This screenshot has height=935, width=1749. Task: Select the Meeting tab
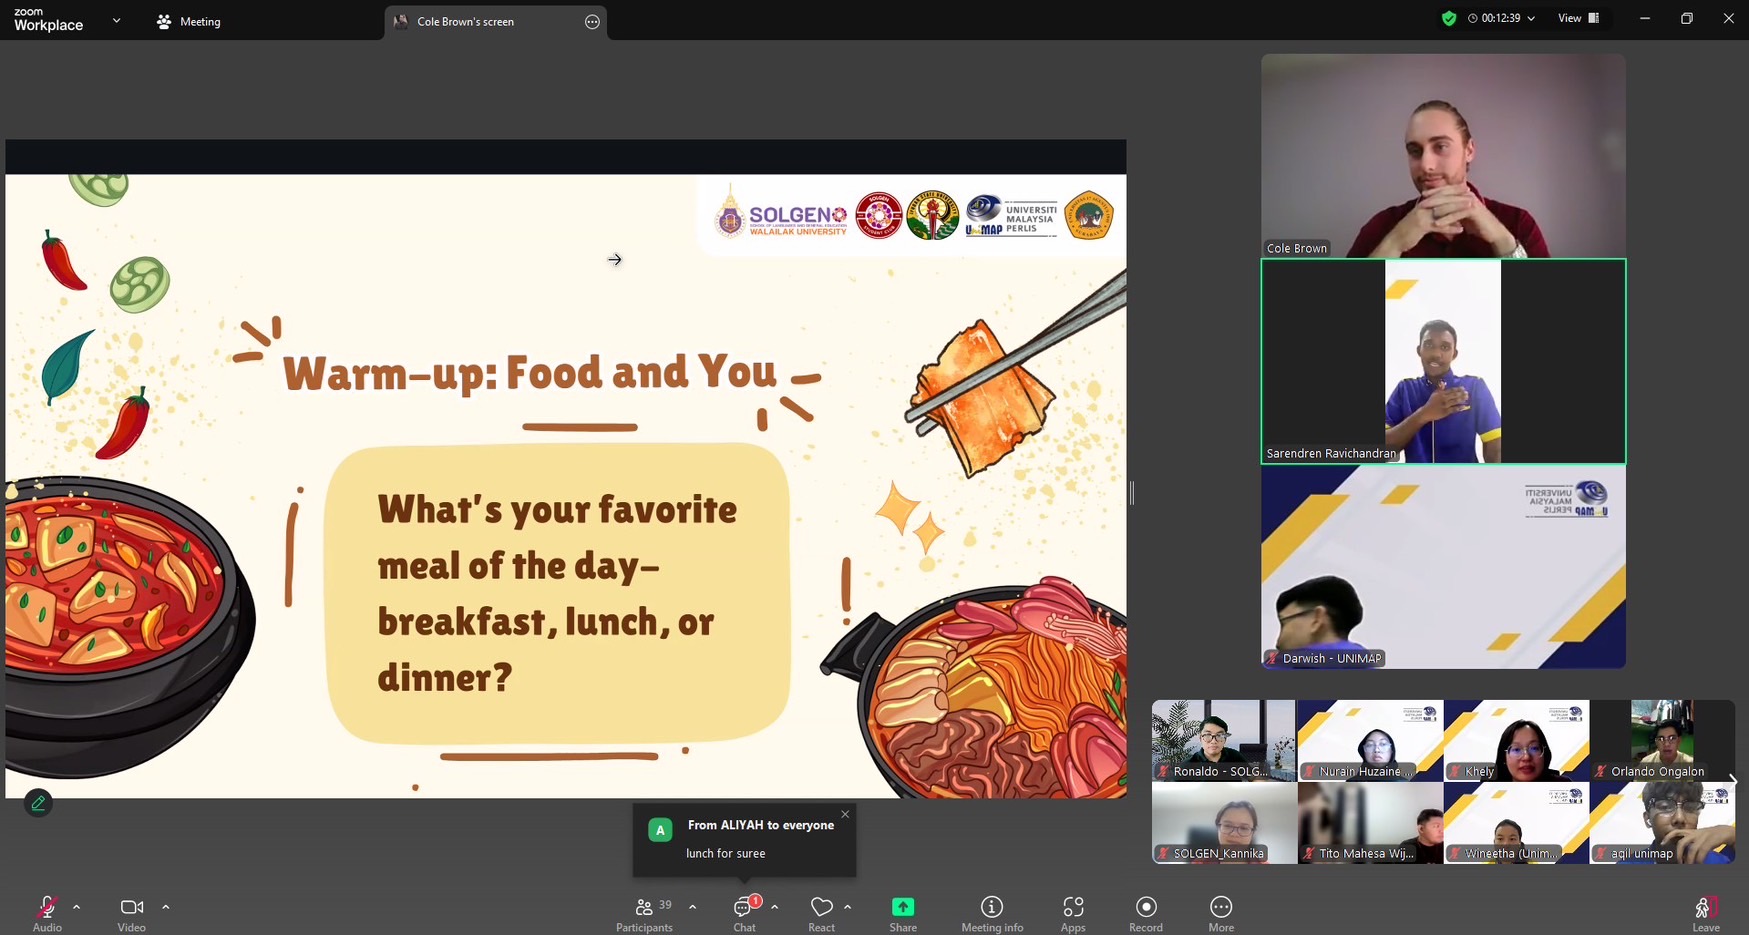(189, 21)
